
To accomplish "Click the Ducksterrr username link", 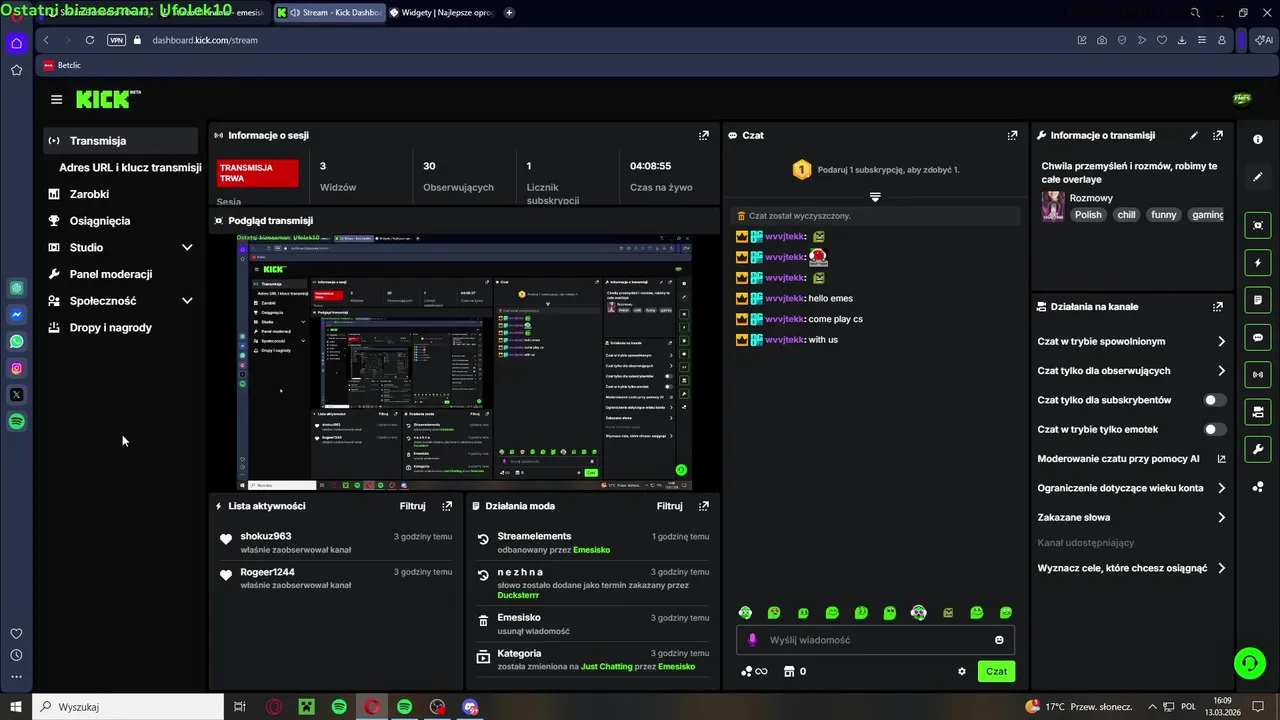I will pos(518,595).
